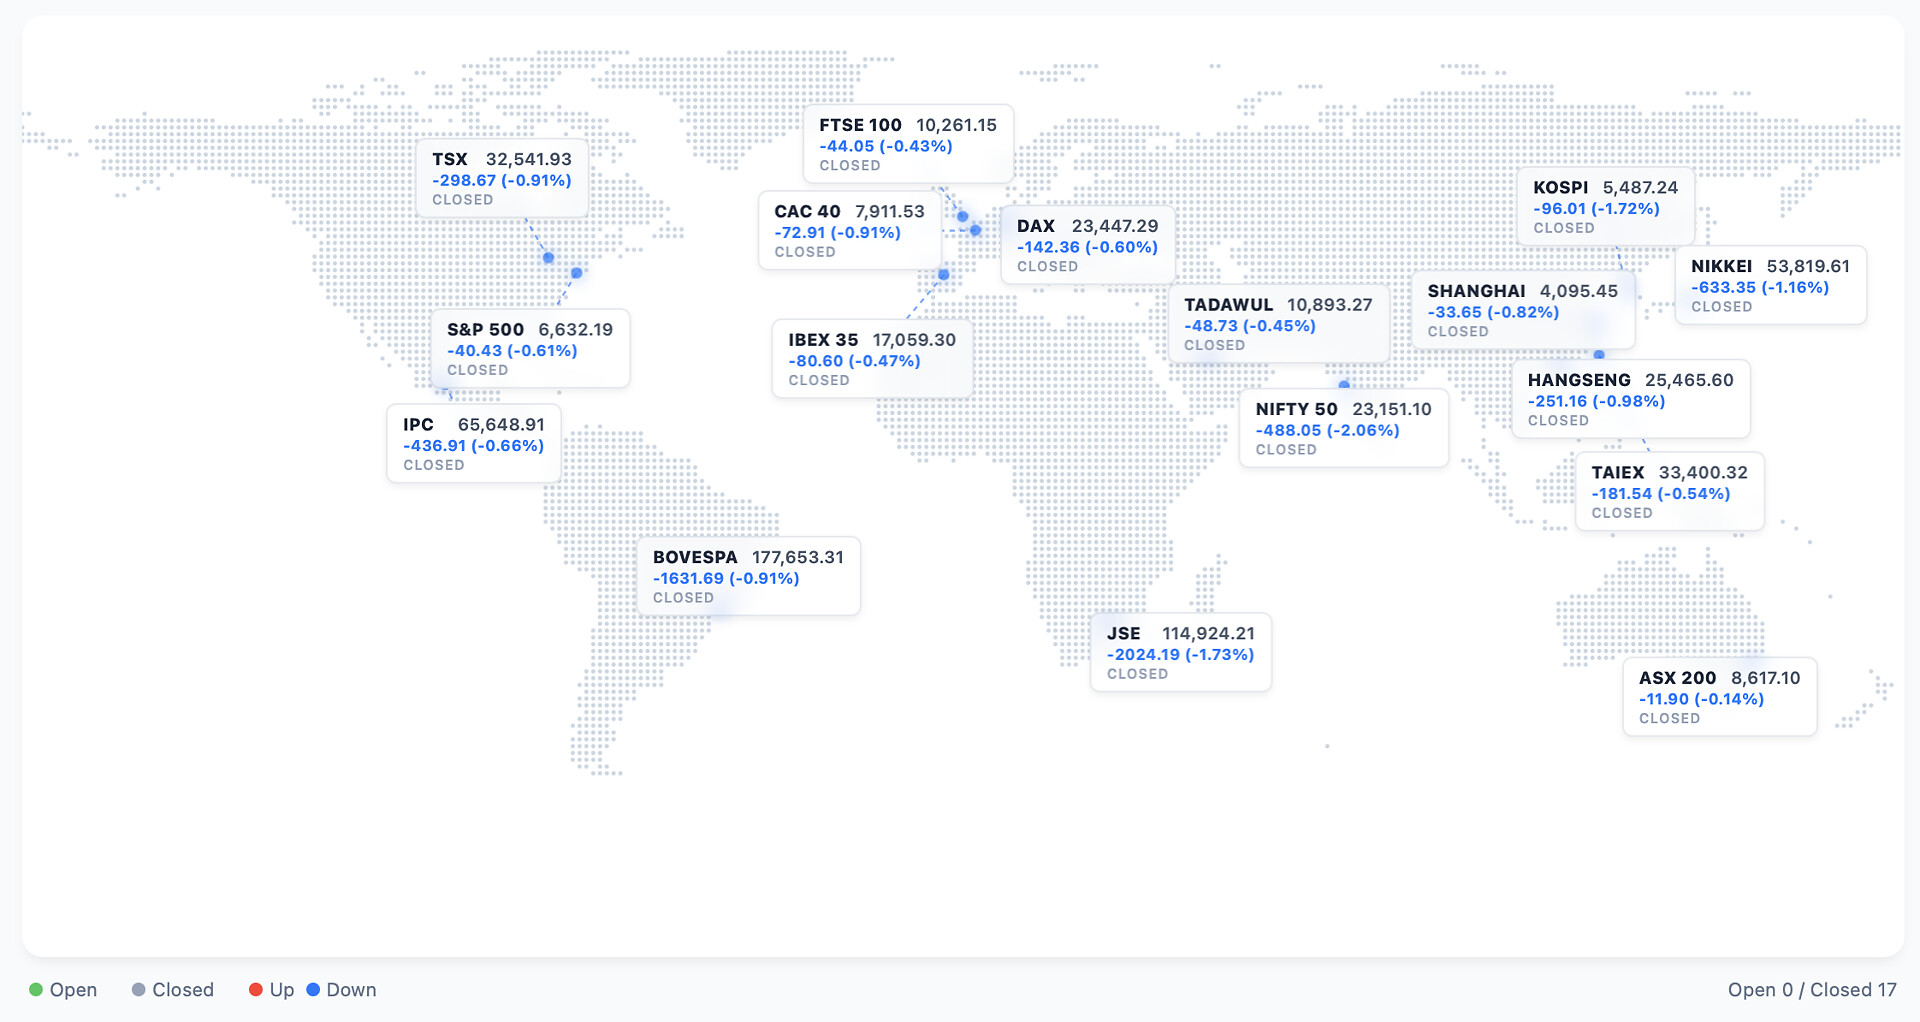The image size is (1920, 1022).
Task: Click the S&P 500 value 6,632.19
Action: tap(576, 330)
